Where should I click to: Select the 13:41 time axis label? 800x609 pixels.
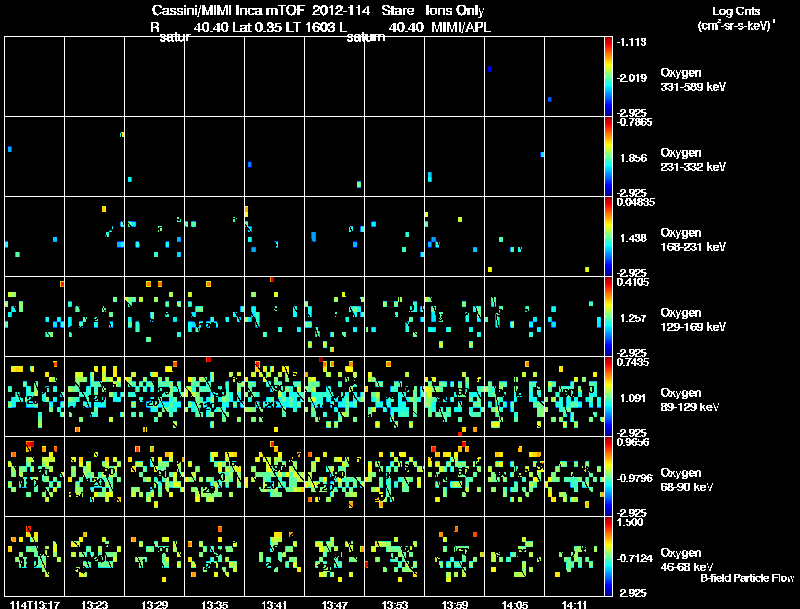[274, 604]
